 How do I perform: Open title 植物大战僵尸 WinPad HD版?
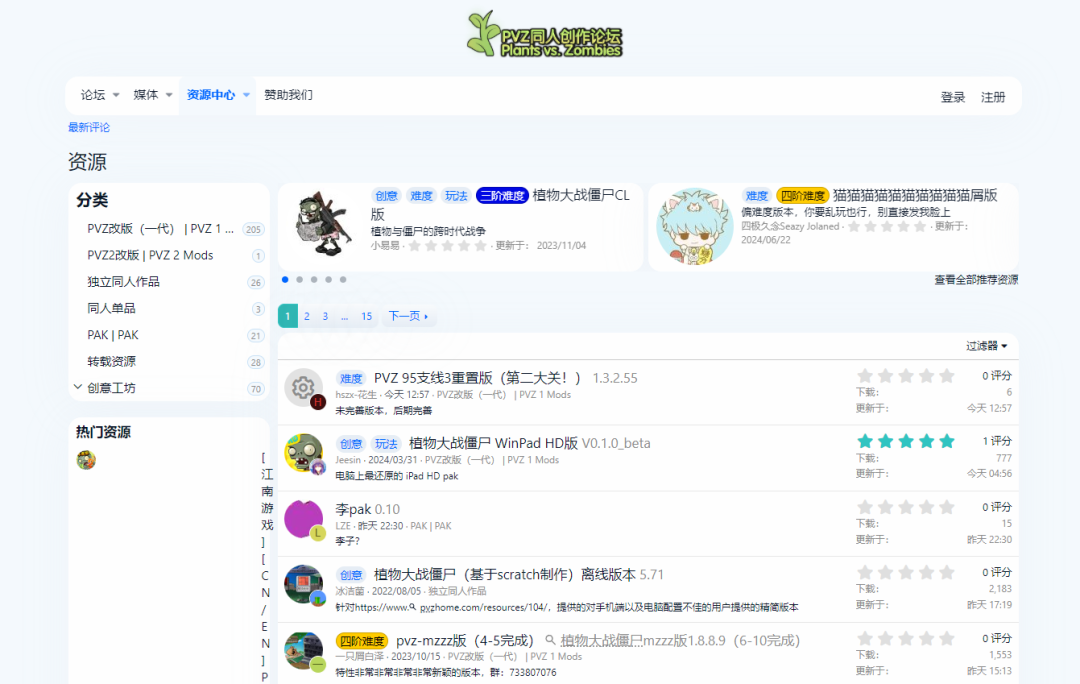tap(493, 444)
